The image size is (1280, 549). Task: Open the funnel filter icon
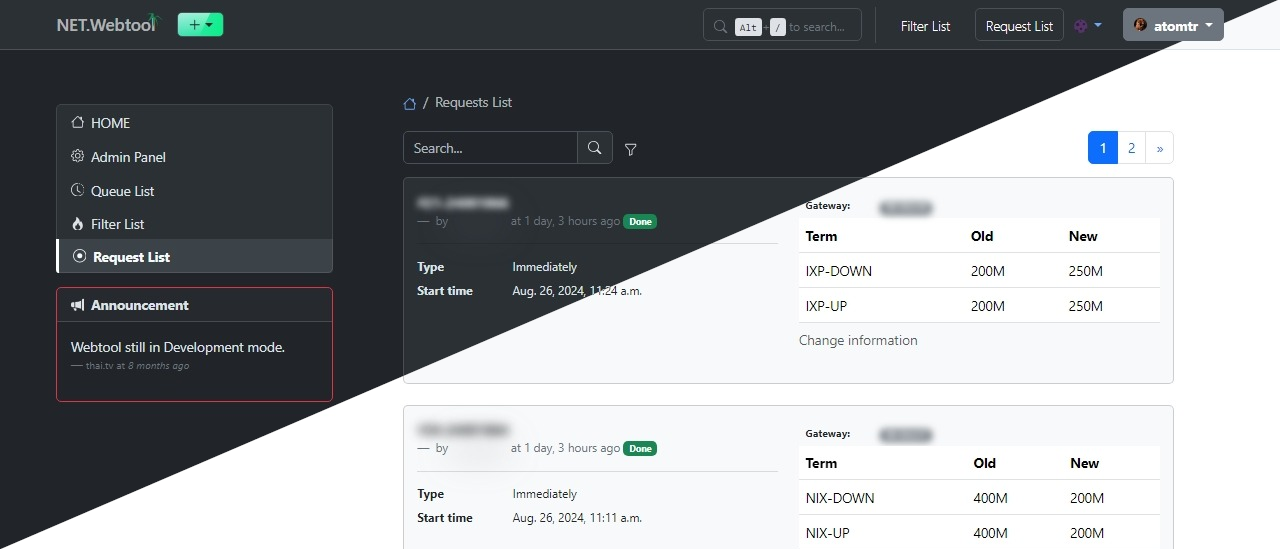coord(631,149)
